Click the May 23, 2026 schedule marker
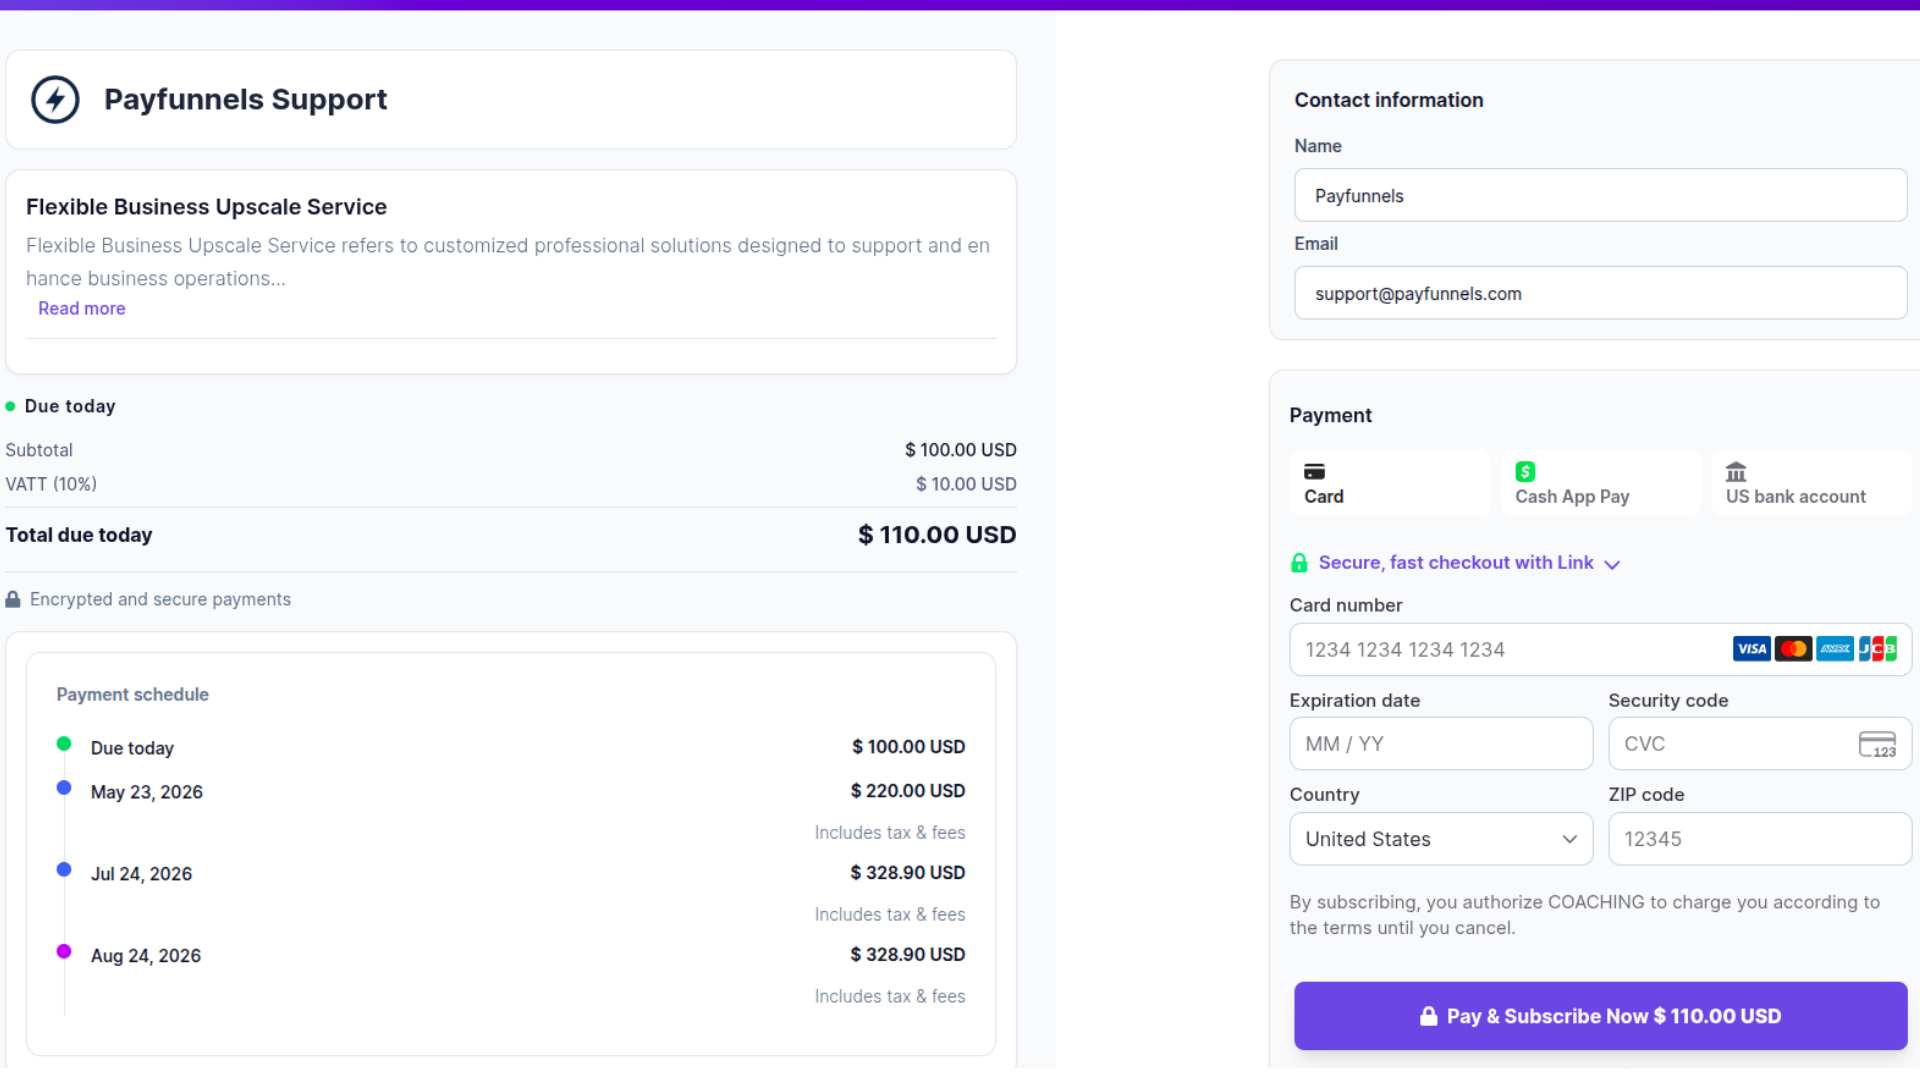This screenshot has height=1080, width=1920. [64, 787]
